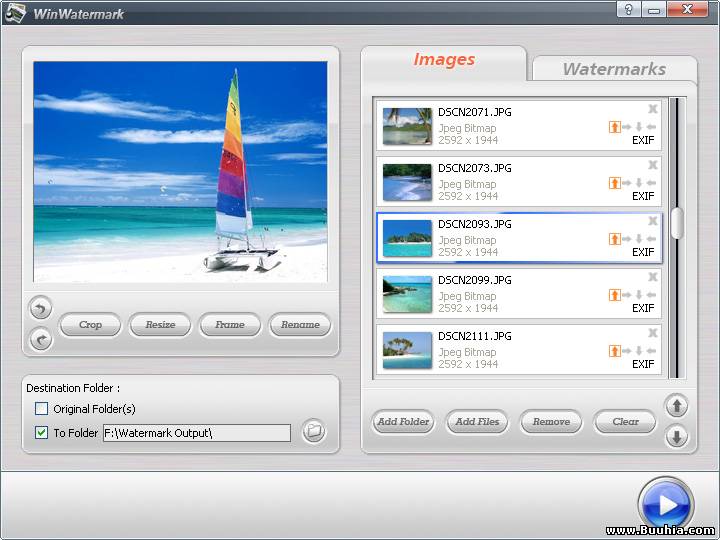This screenshot has height=540, width=720.
Task: Click the rotate clockwise arrow under the preview
Action: click(41, 340)
